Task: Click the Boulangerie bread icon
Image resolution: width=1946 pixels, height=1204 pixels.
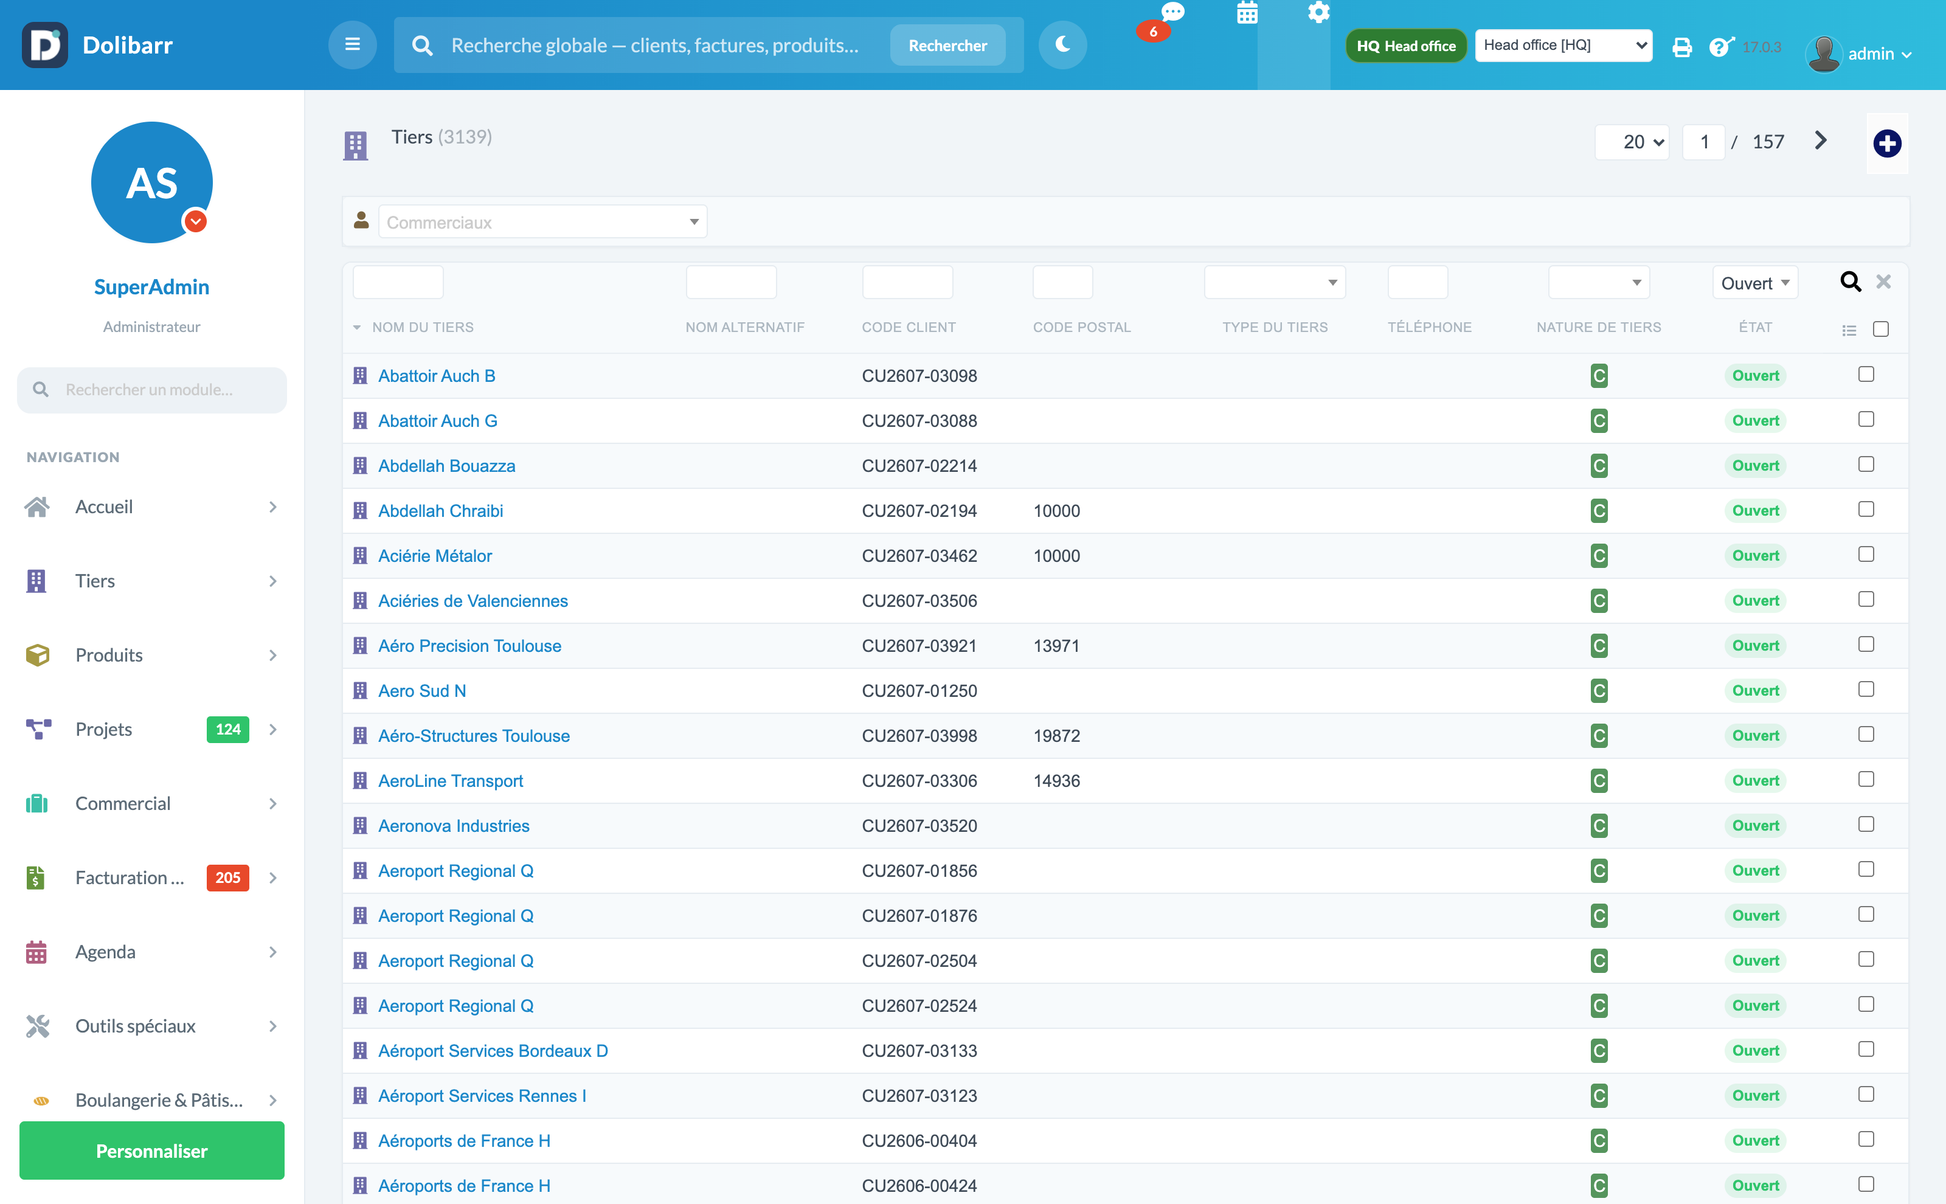Action: point(41,1100)
